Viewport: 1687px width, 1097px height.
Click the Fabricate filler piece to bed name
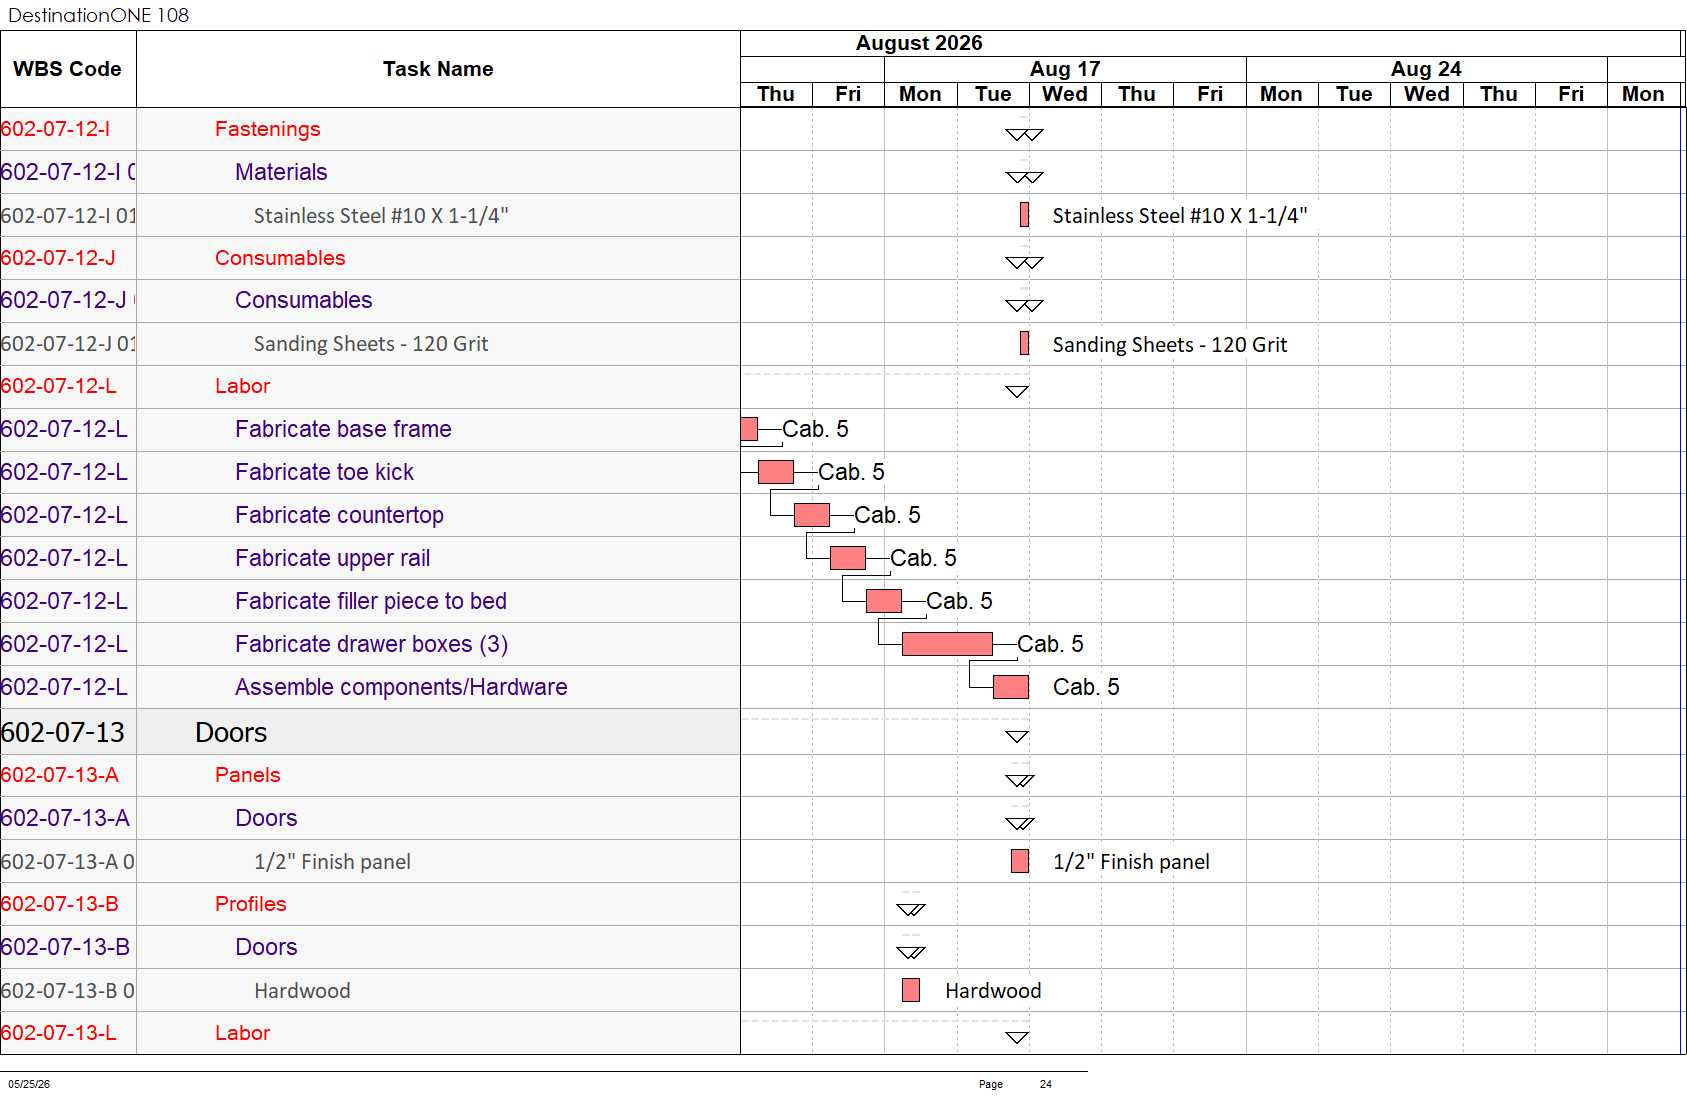click(371, 601)
